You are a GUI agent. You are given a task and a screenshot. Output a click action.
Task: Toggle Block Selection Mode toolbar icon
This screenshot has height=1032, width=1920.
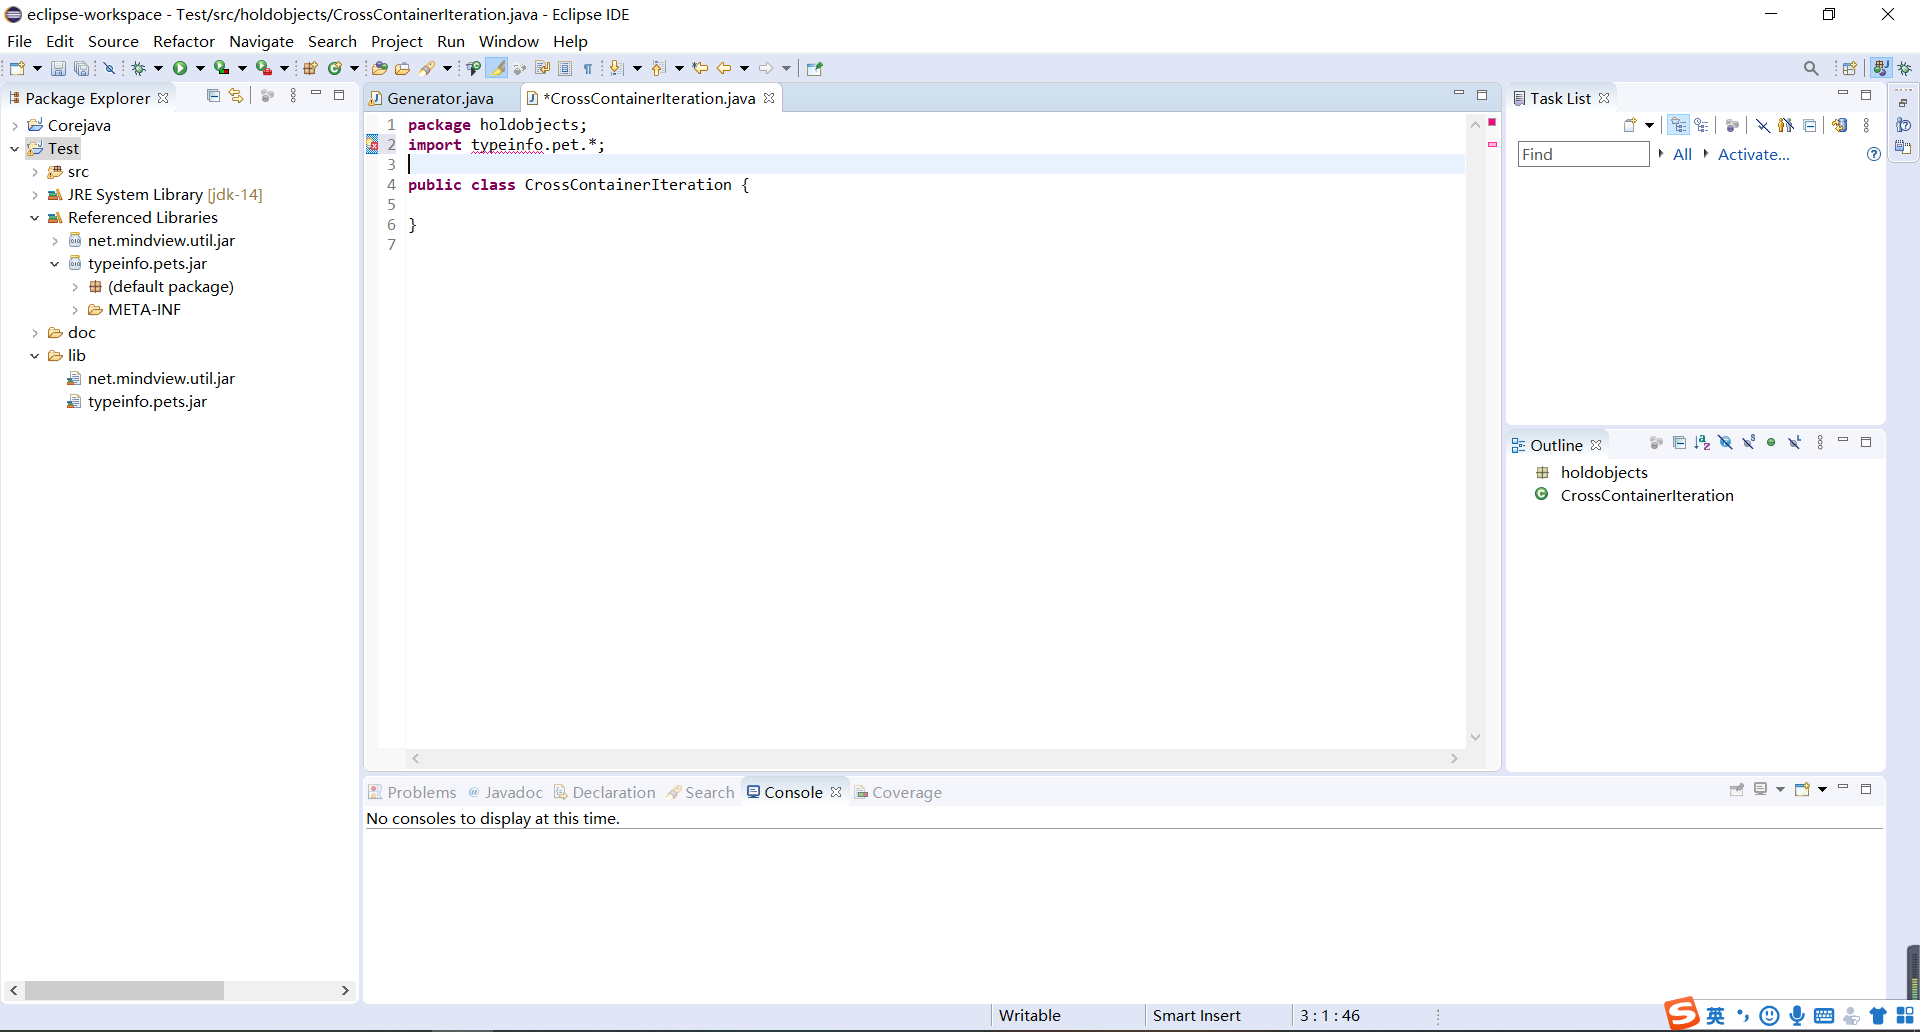tap(565, 68)
